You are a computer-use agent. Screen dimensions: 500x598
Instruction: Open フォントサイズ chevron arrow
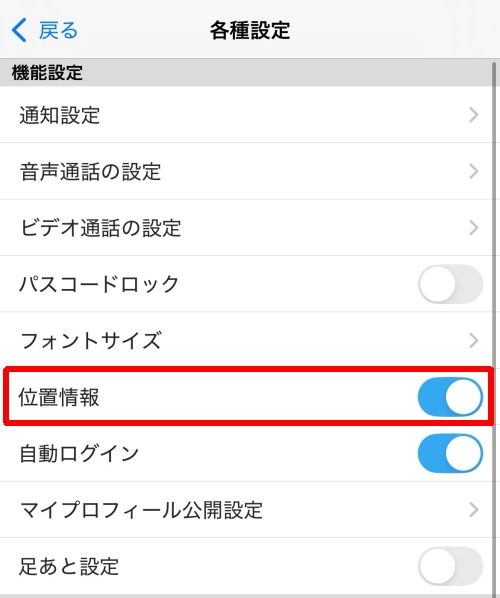pos(473,341)
